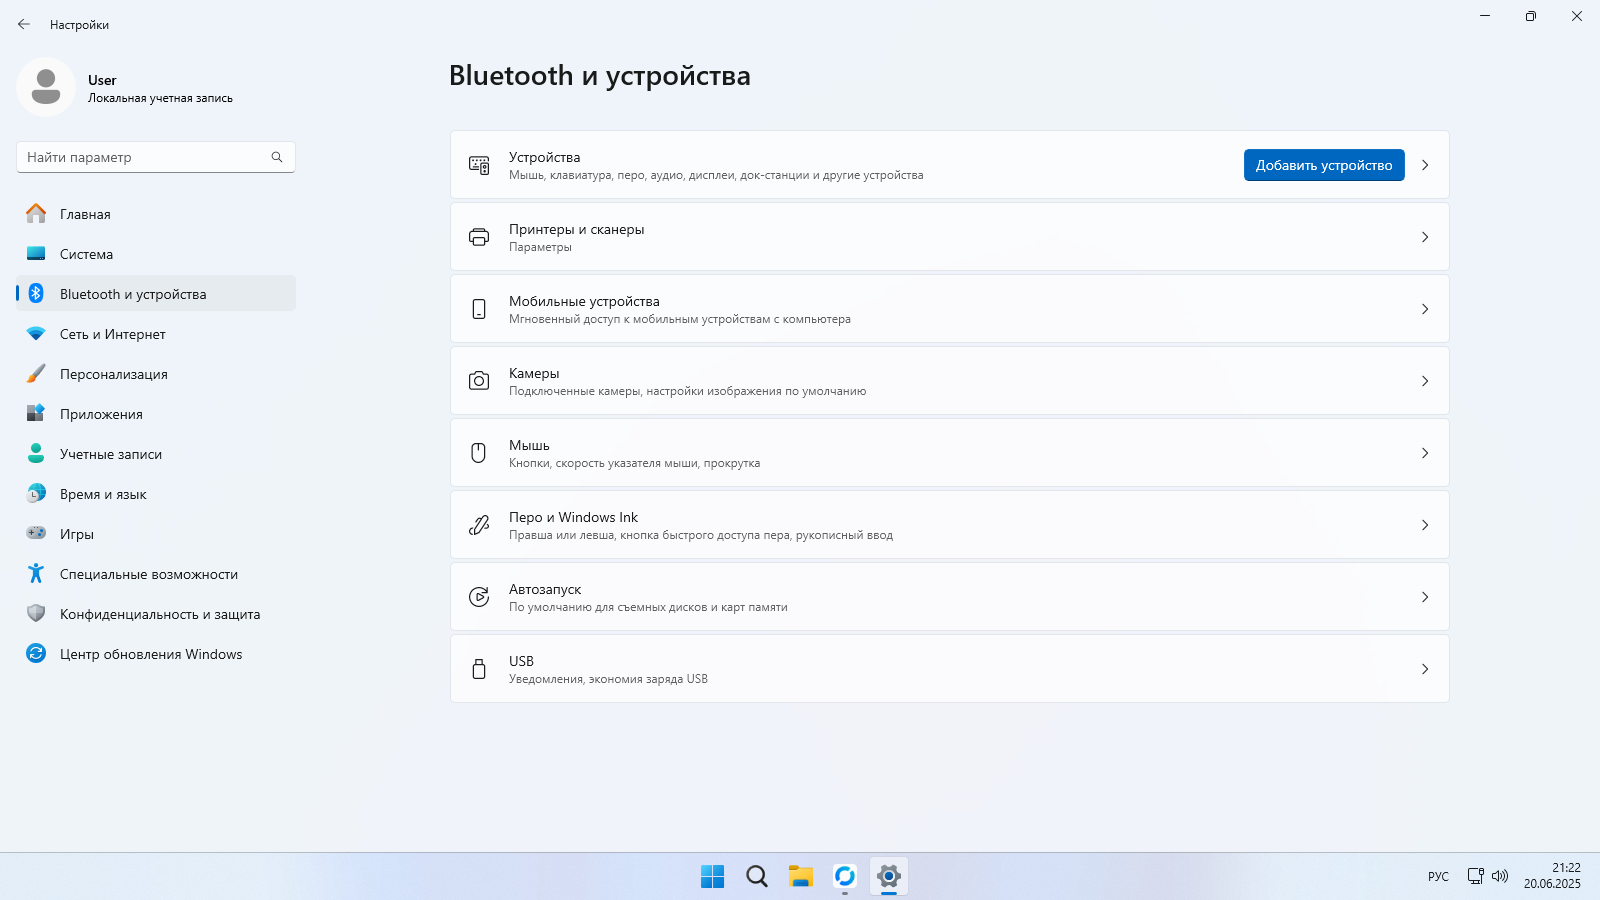Click the volume speaker tray icon
Viewport: 1600px width, 900px height.
point(1500,876)
